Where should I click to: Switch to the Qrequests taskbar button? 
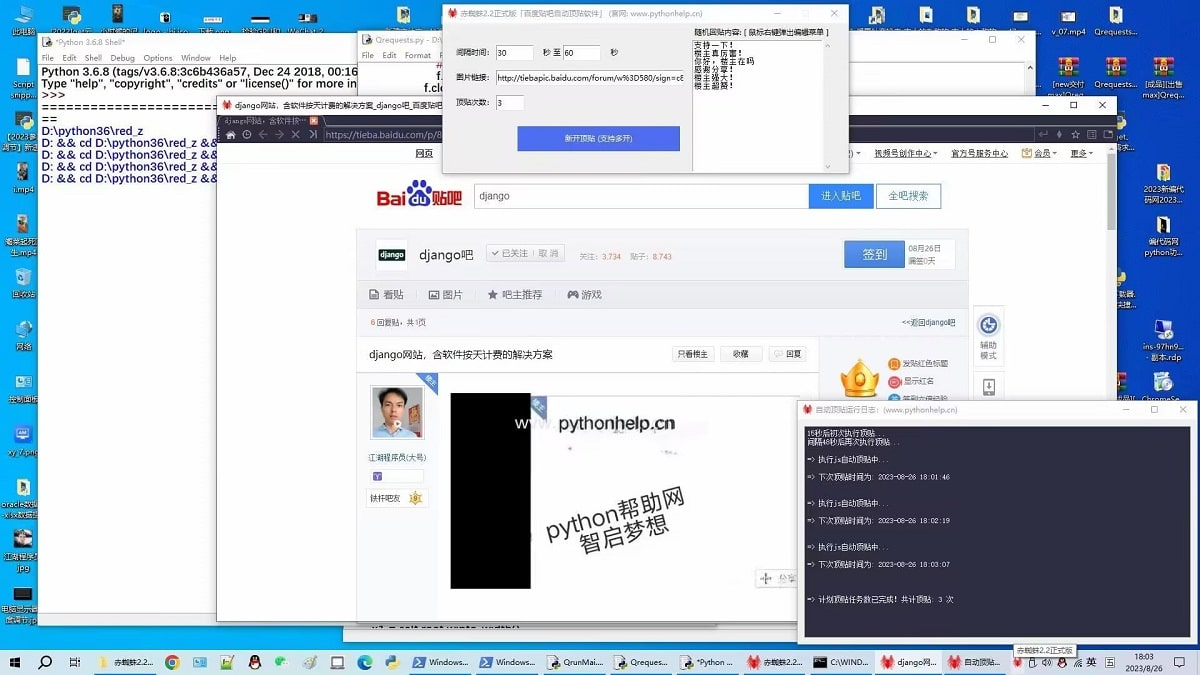(x=642, y=662)
